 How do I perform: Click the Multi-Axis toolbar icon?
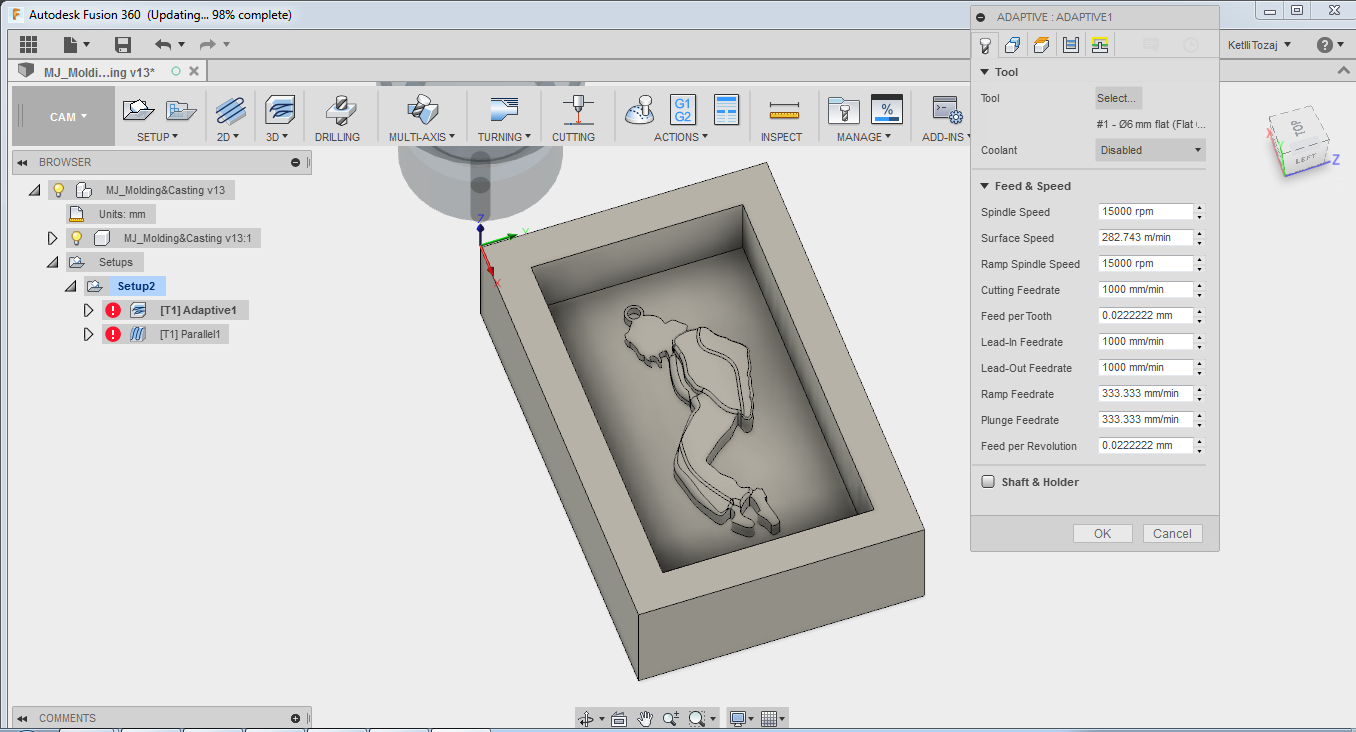[421, 110]
